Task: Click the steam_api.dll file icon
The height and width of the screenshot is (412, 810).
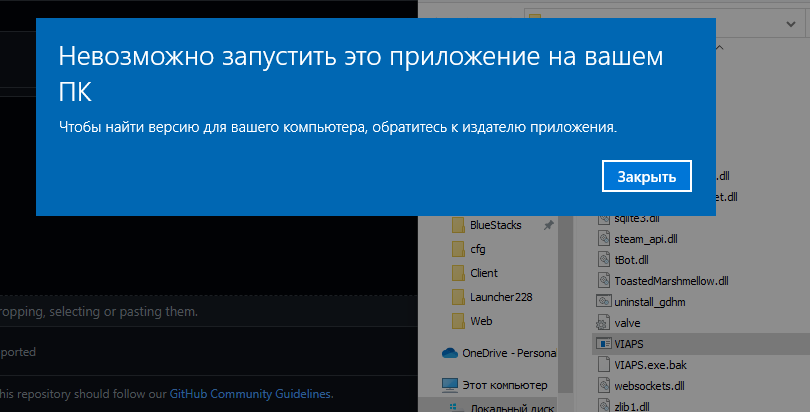Action: 604,239
